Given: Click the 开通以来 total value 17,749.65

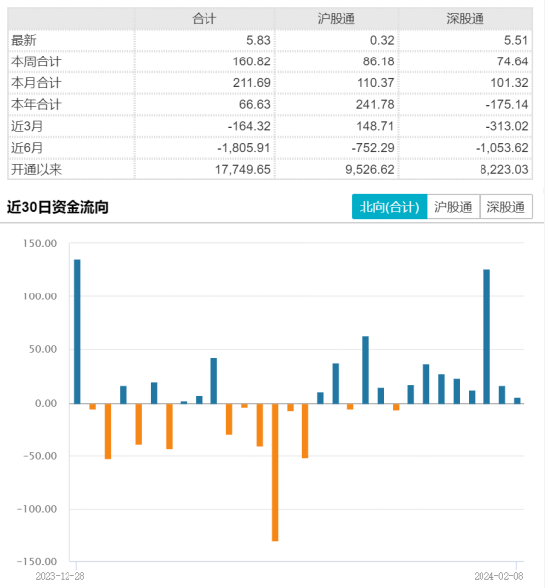Looking at the screenshot, I should [243, 170].
